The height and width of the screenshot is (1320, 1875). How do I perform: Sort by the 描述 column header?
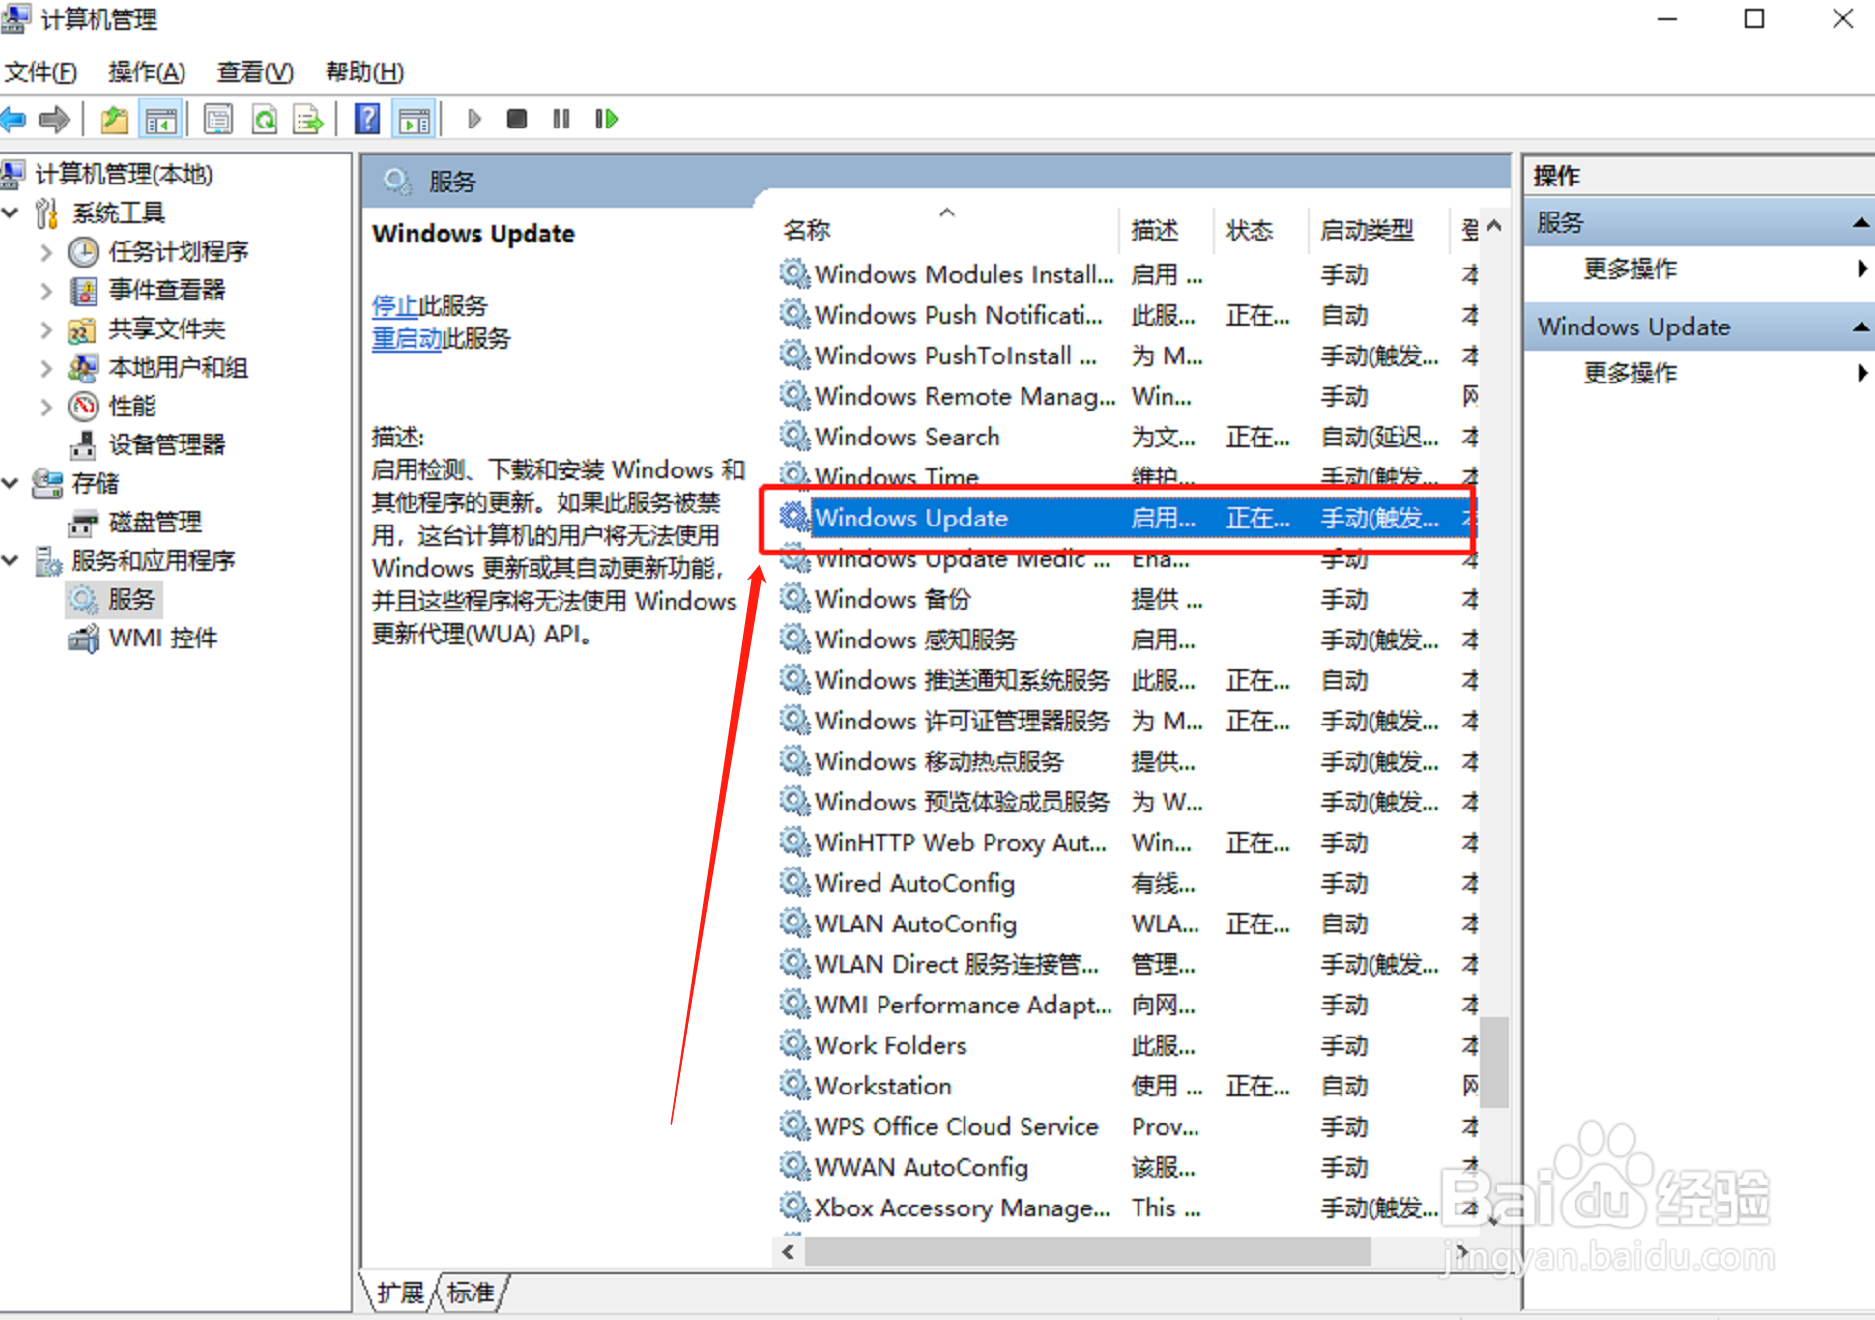(1155, 230)
